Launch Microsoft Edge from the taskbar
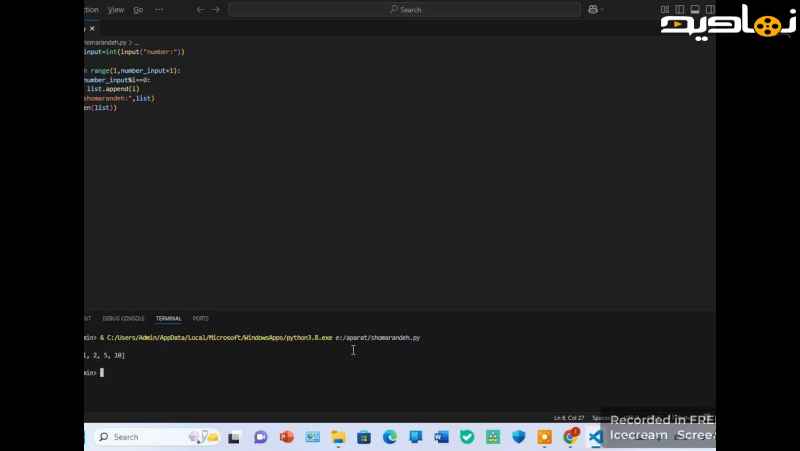This screenshot has height=451, width=800. (x=390, y=437)
